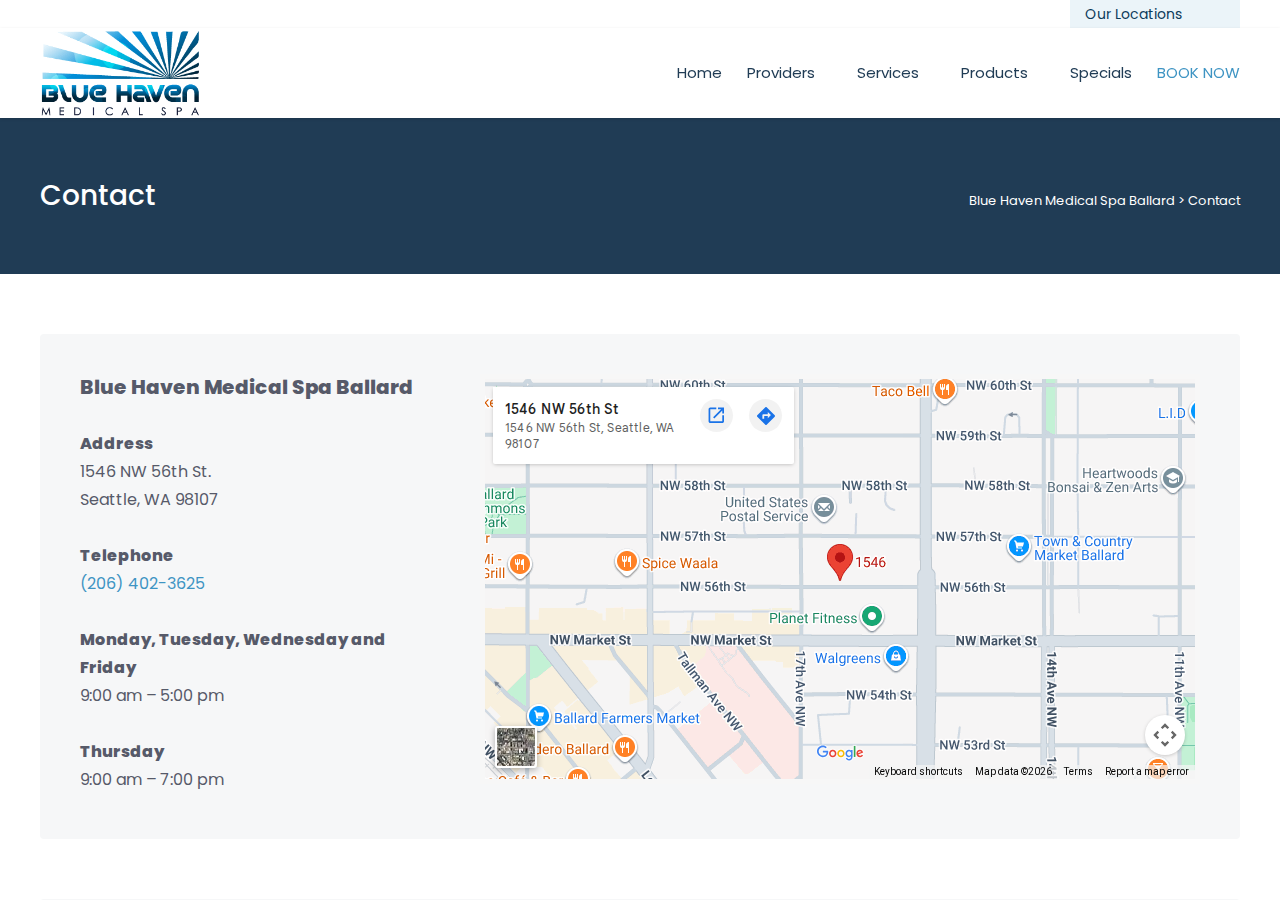
Task: Click the United States Postal Service marker
Action: pyautogui.click(x=824, y=508)
